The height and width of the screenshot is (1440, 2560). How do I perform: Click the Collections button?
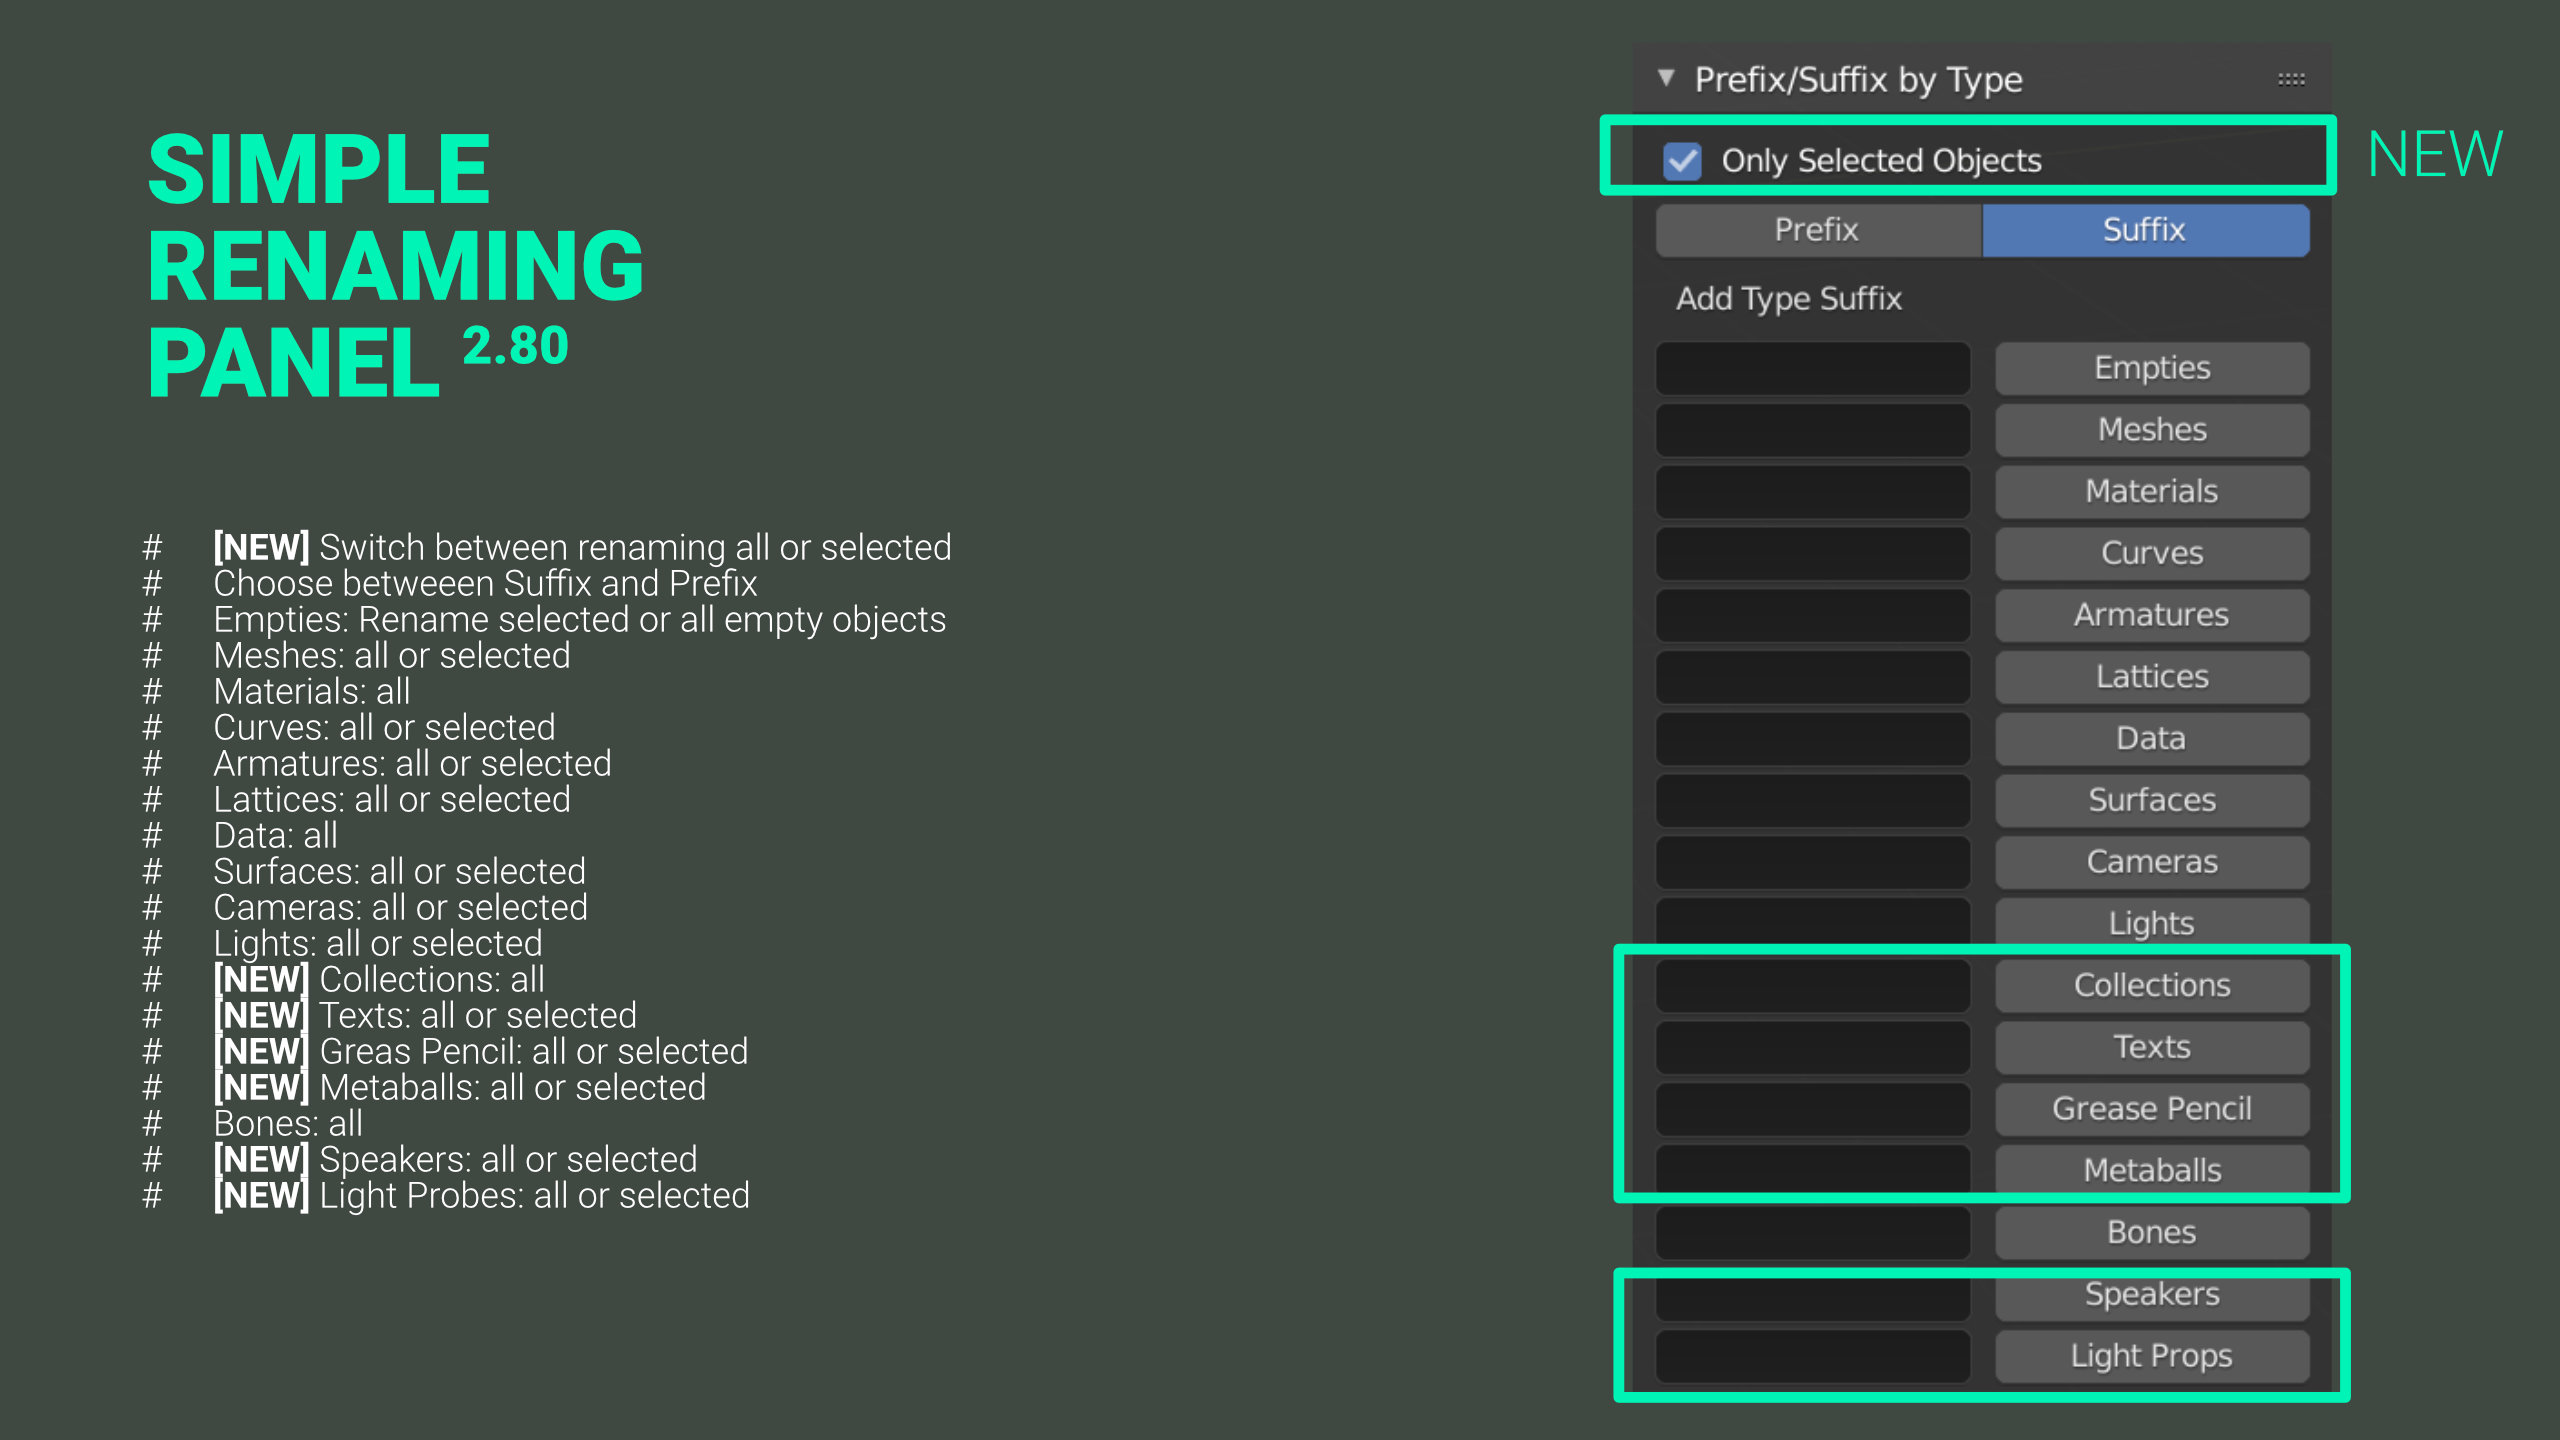2152,985
